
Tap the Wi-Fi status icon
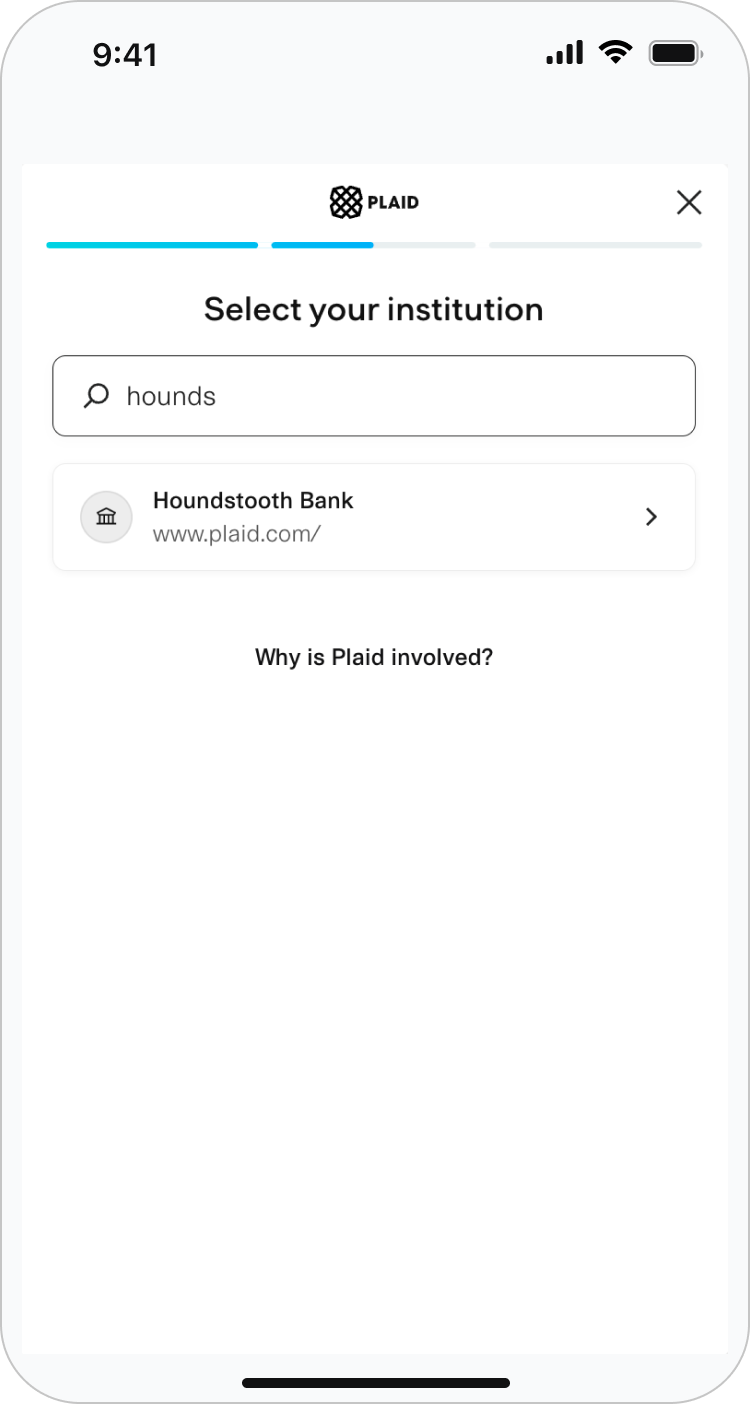pos(615,52)
